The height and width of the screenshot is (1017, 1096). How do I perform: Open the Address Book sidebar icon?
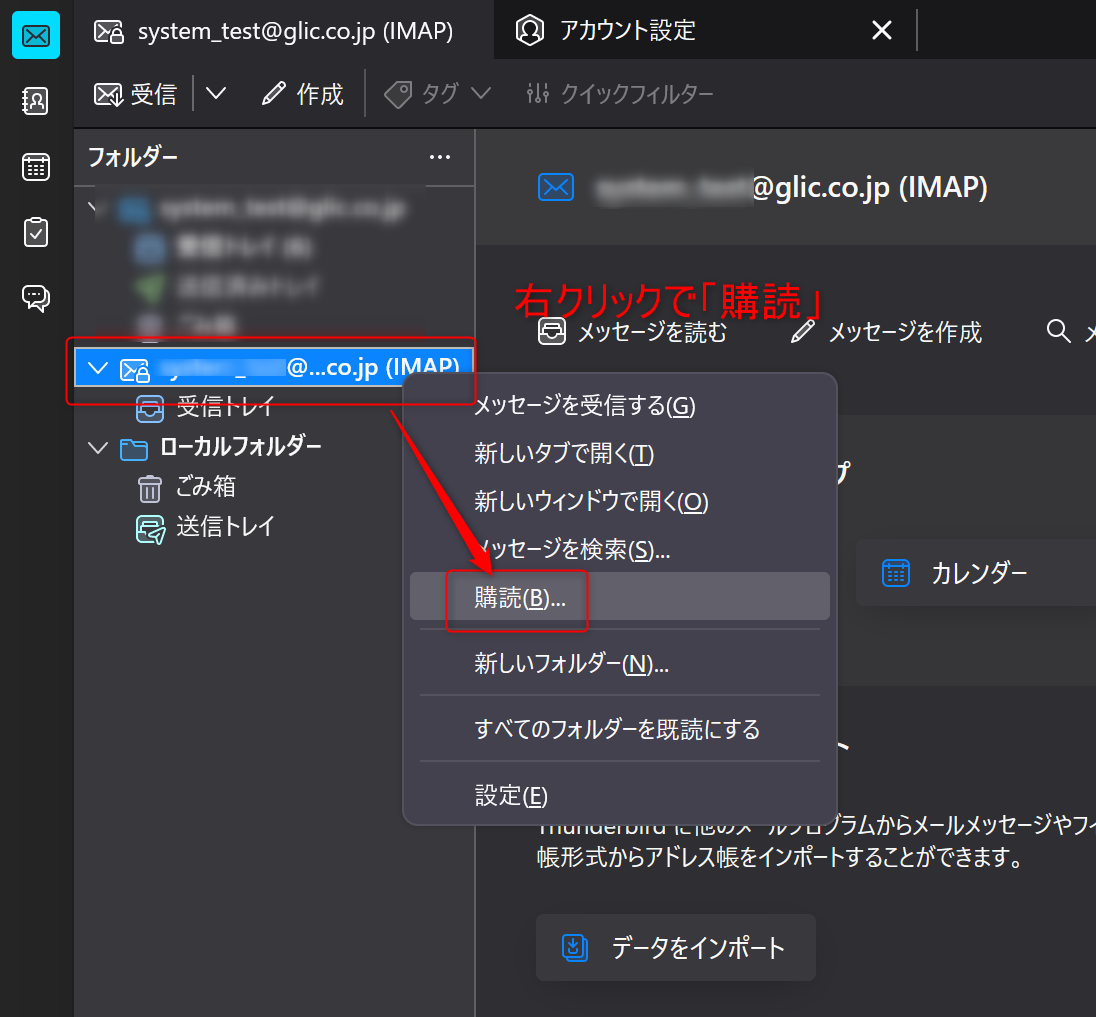click(35, 101)
